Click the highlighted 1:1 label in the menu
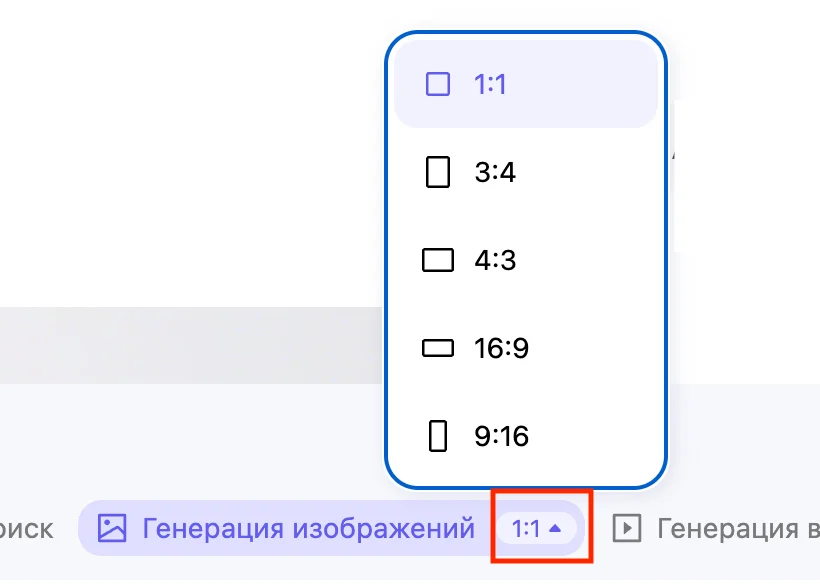 (x=490, y=84)
